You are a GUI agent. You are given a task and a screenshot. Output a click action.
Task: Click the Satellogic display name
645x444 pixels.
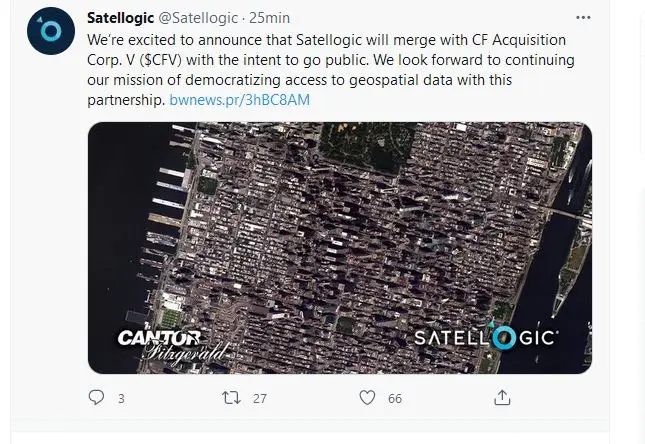pyautogui.click(x=121, y=18)
